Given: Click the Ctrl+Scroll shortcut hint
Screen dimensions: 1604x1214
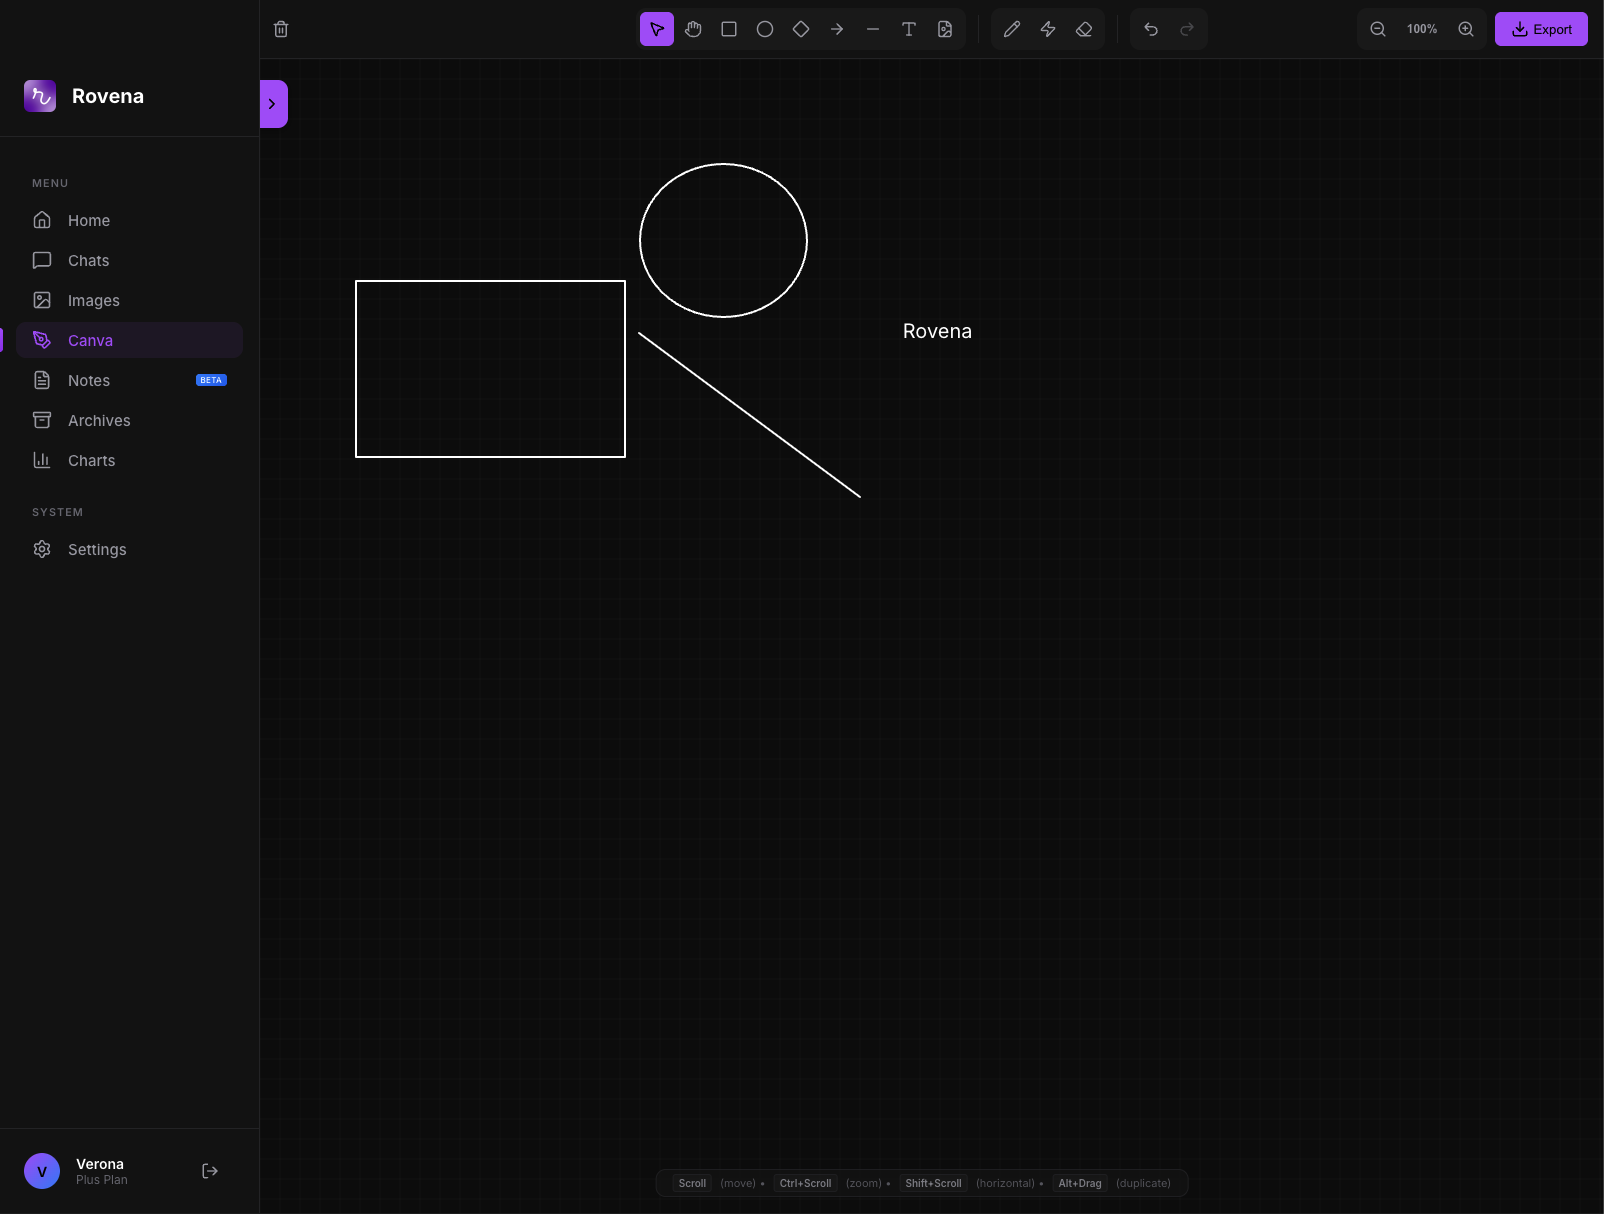Looking at the screenshot, I should 805,1183.
